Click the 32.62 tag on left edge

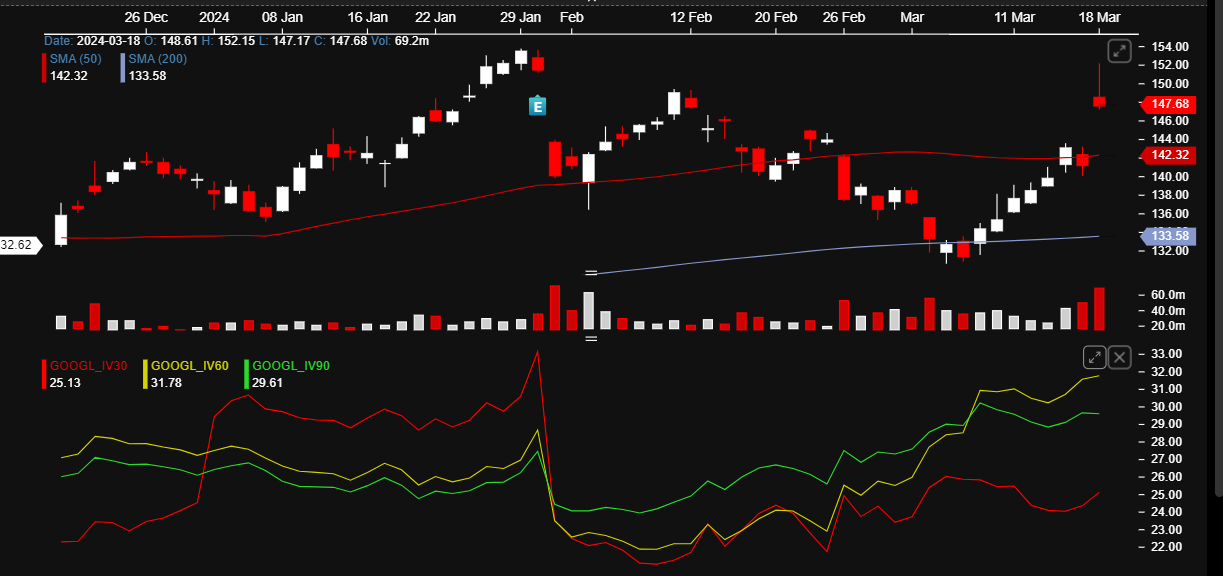click(x=19, y=244)
